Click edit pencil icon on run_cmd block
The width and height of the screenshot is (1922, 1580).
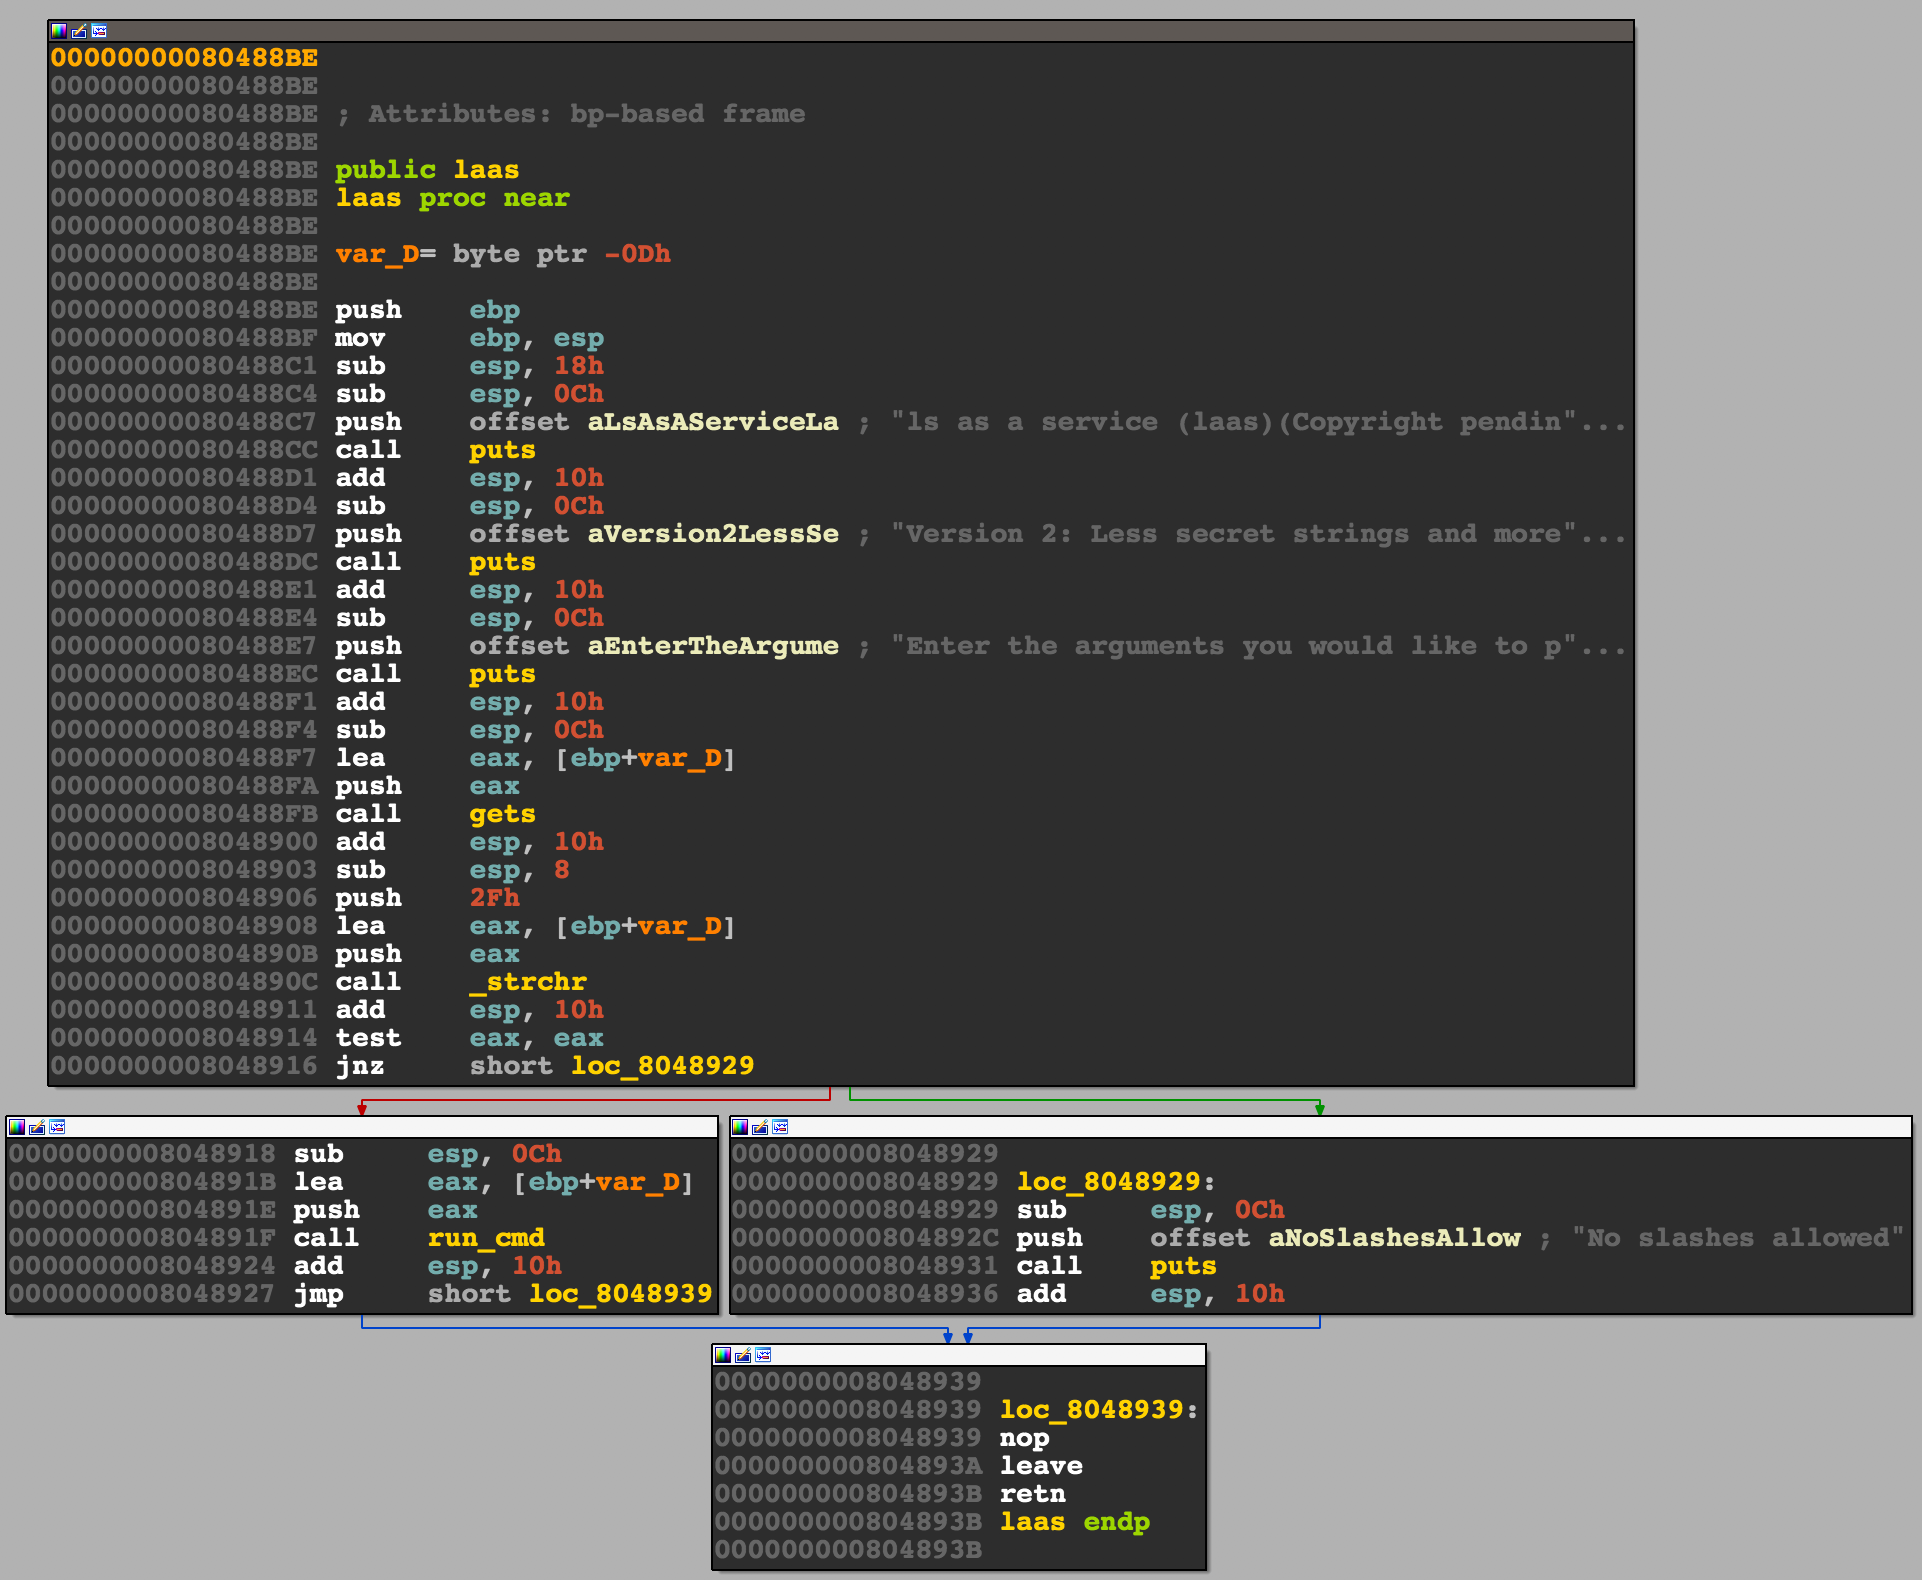37,1127
